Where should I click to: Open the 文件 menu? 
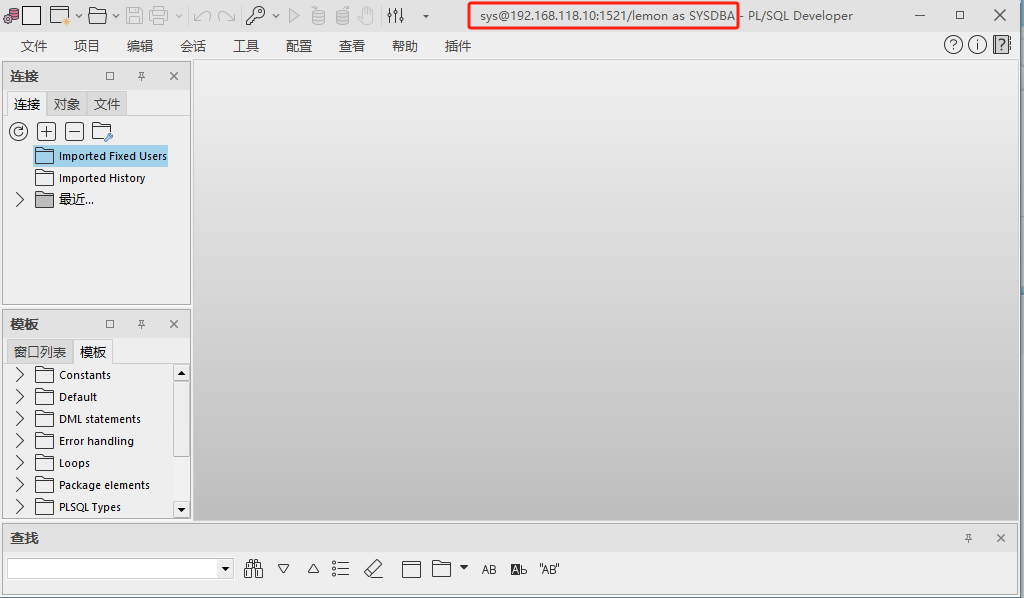tap(34, 46)
